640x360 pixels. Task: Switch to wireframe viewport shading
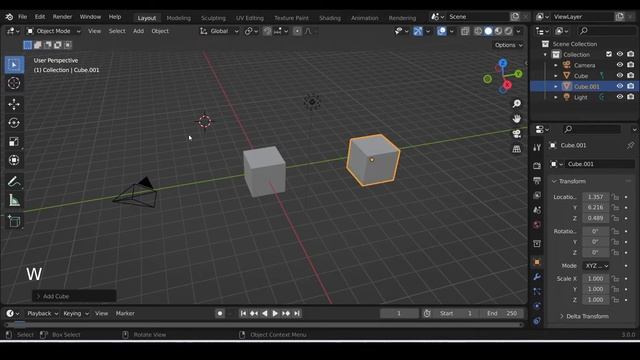478,31
